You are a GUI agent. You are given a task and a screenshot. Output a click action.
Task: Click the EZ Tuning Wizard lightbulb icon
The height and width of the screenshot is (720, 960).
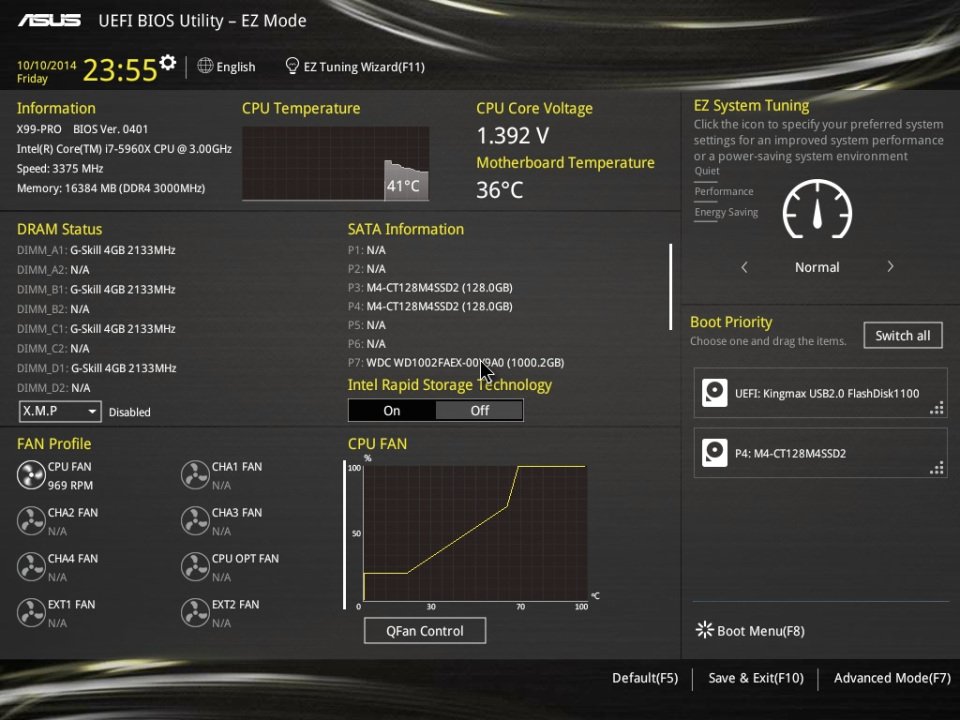tap(292, 66)
